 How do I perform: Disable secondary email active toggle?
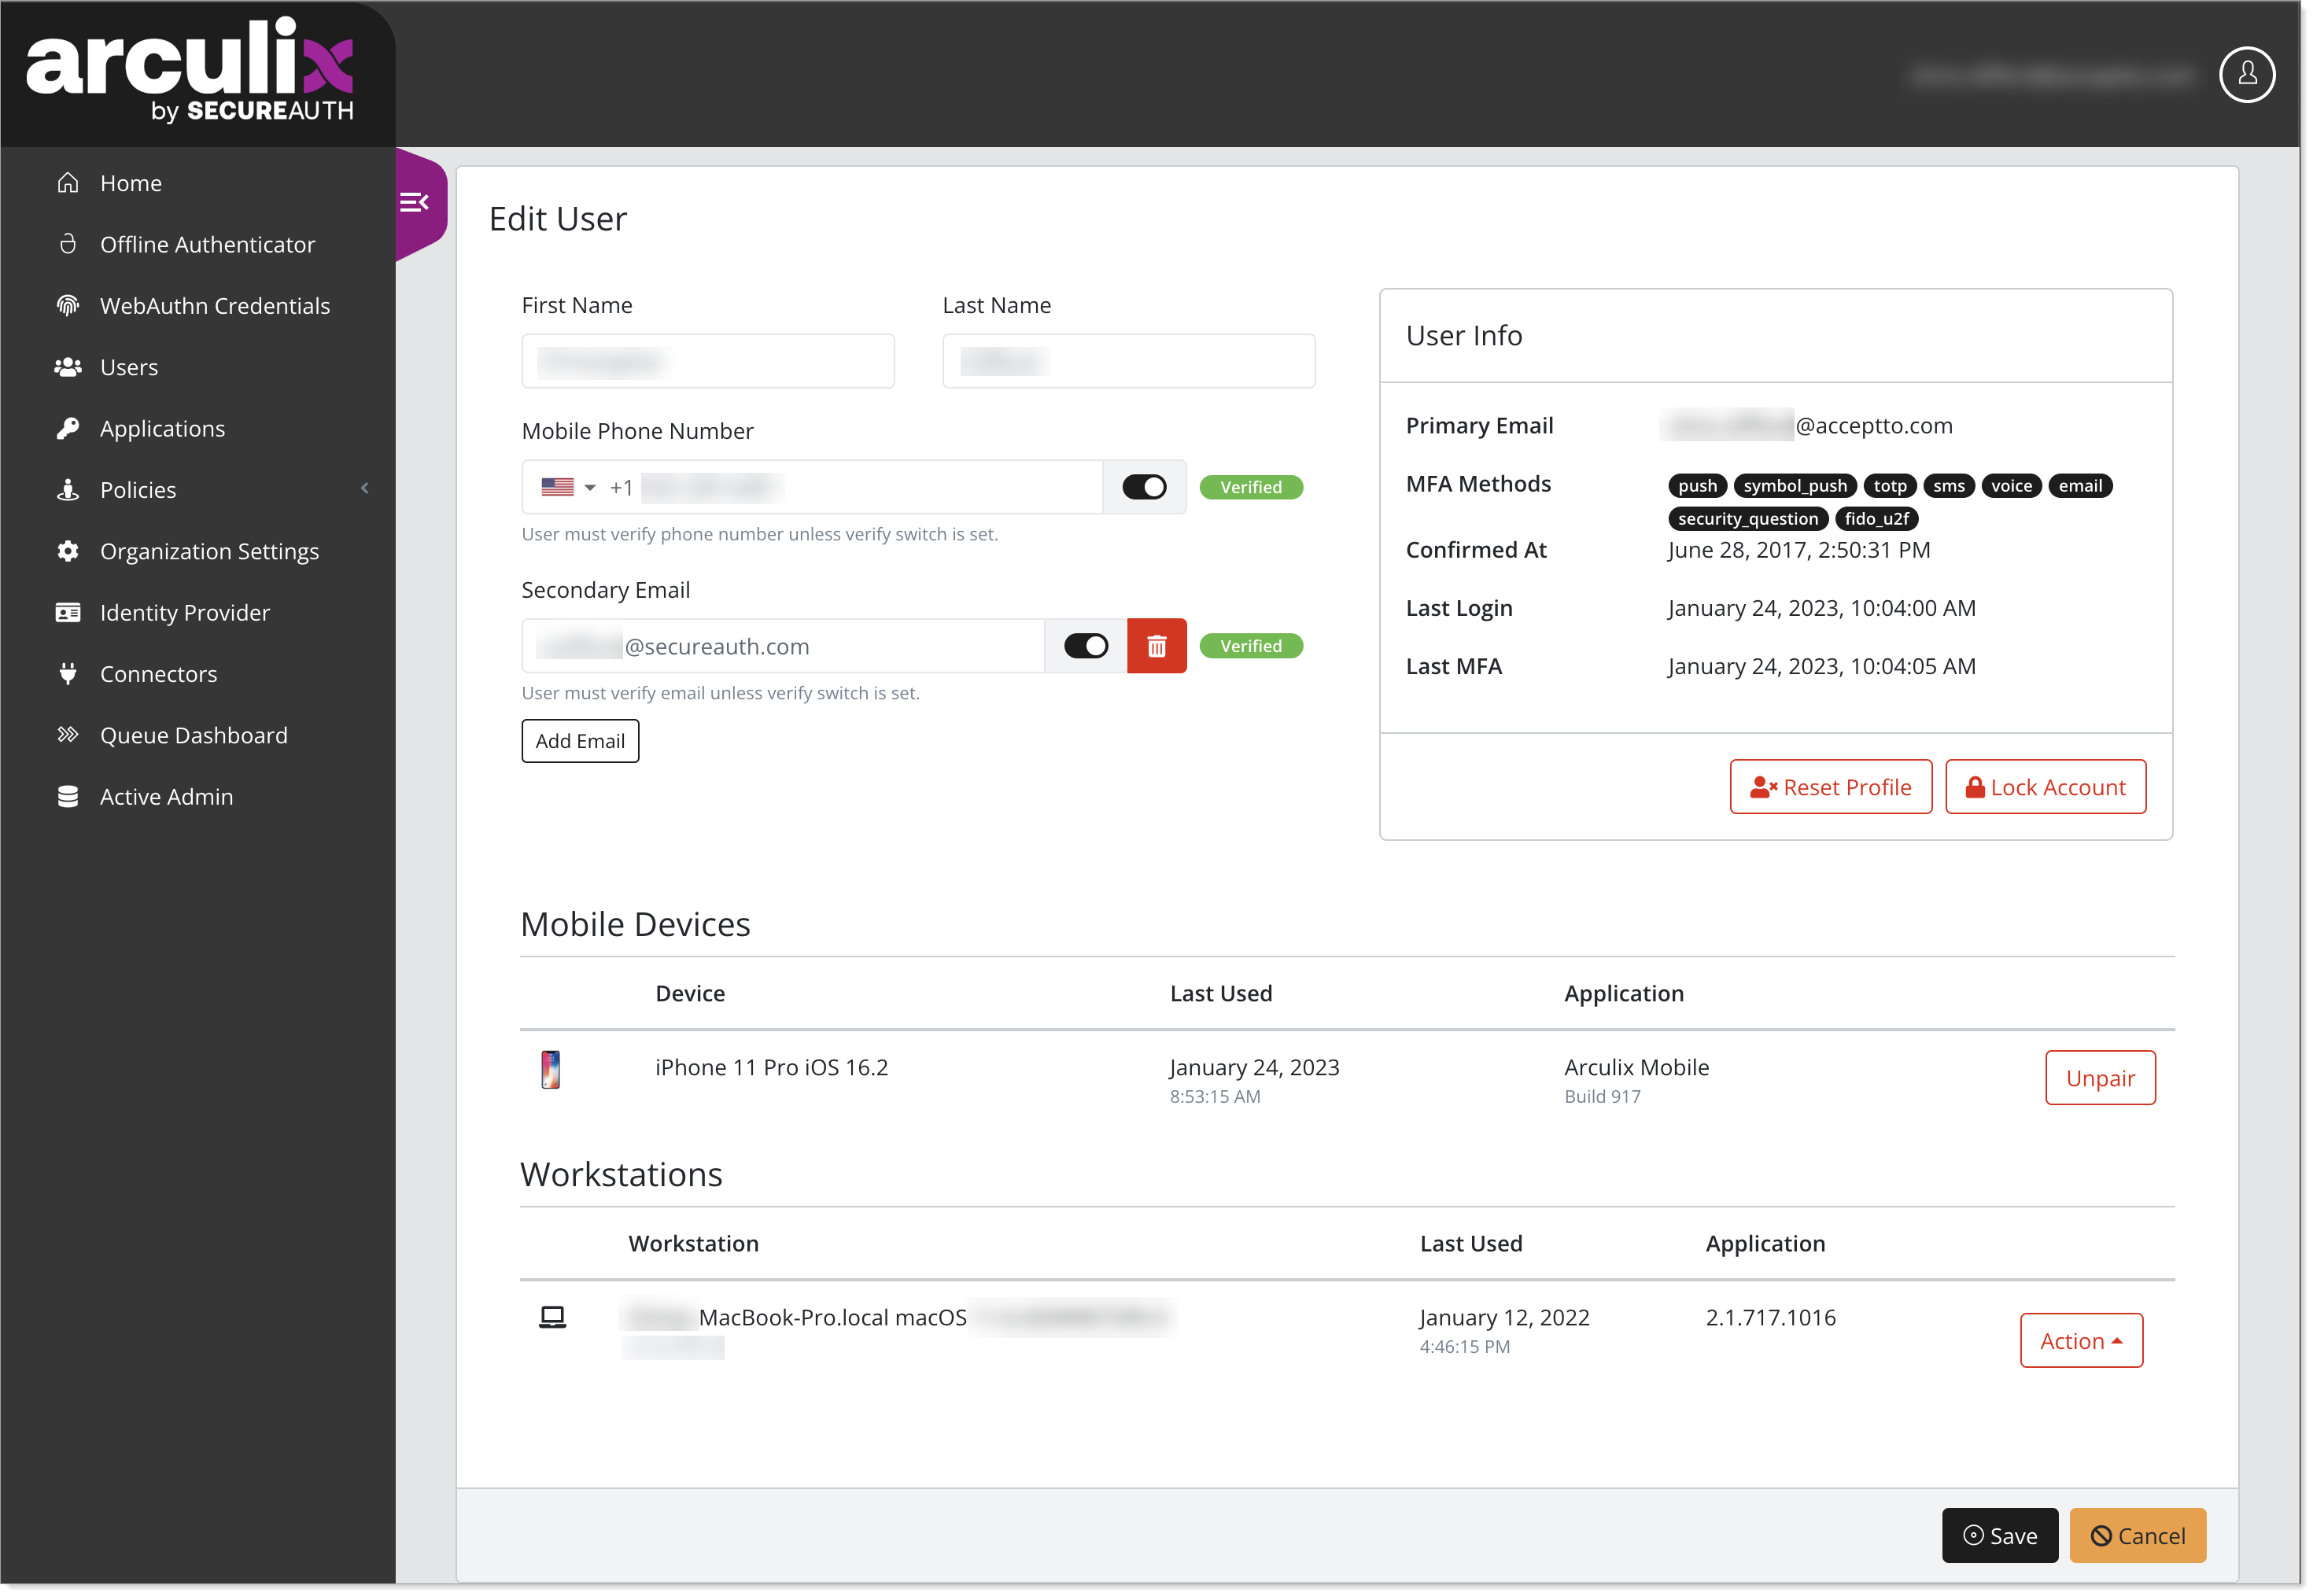pyautogui.click(x=1083, y=645)
